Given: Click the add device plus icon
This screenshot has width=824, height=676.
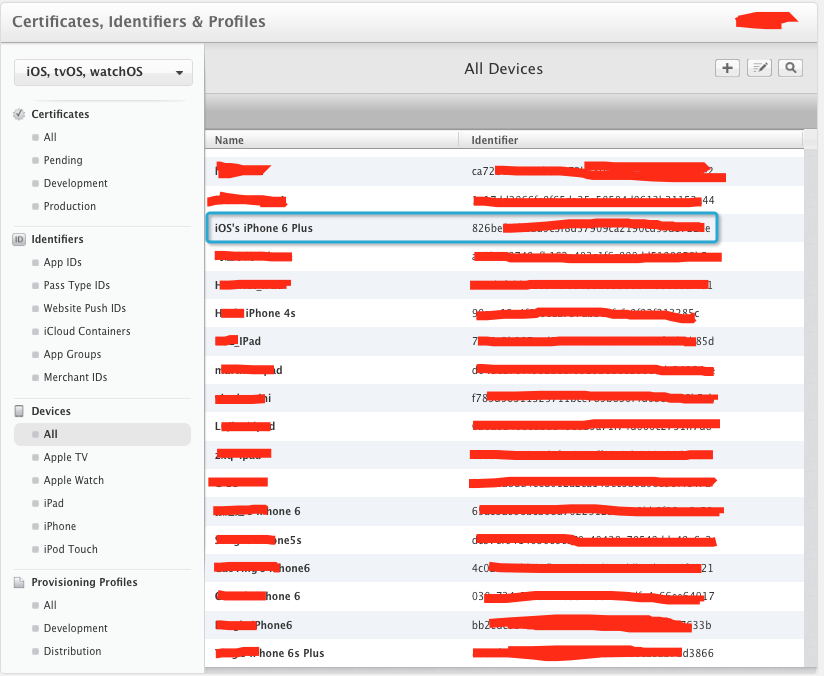Looking at the screenshot, I should (727, 68).
